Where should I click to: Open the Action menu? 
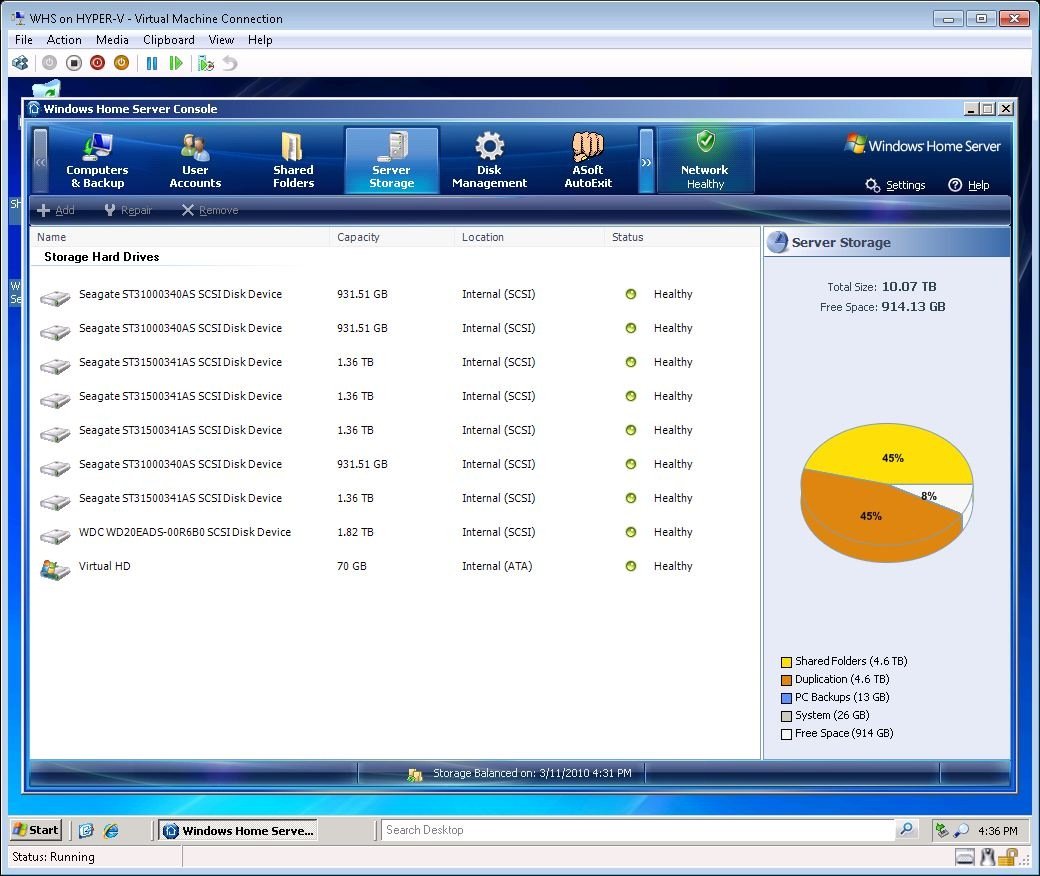click(64, 40)
